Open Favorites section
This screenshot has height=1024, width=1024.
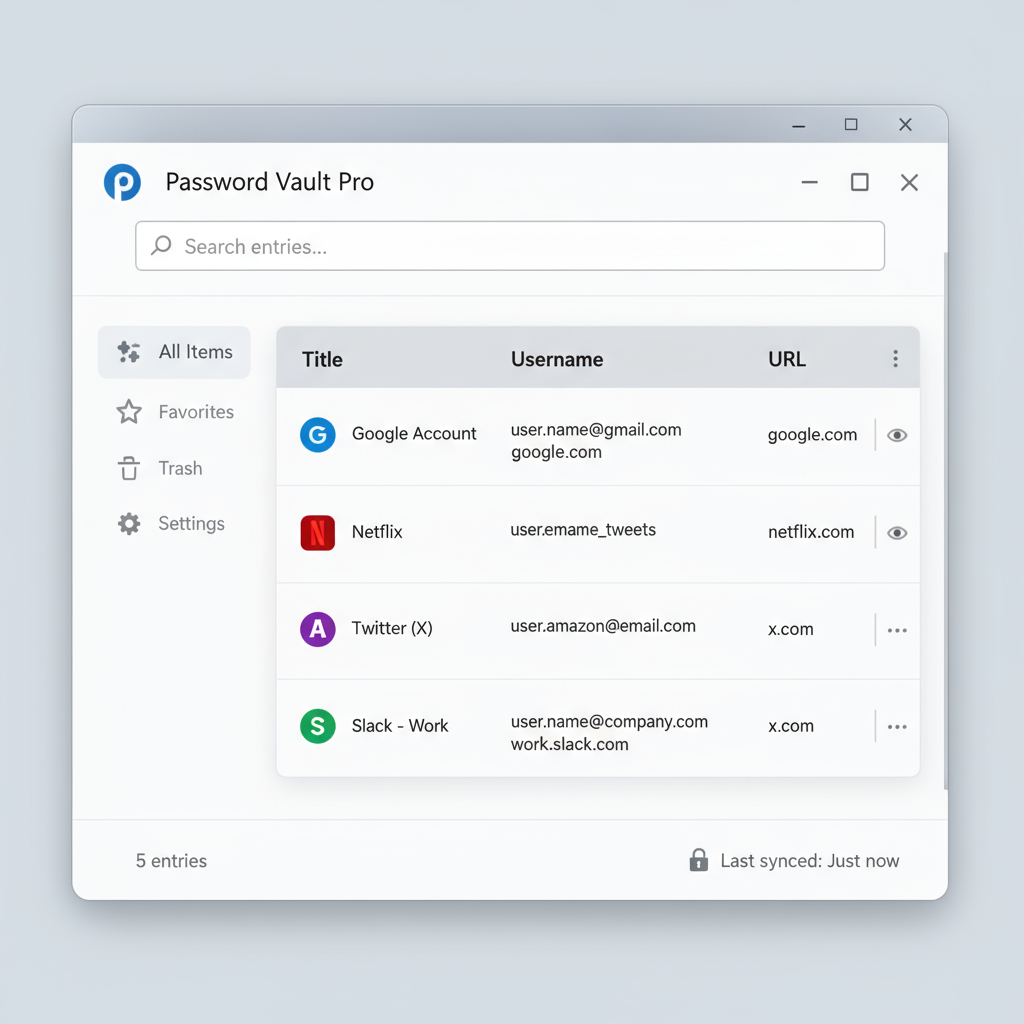(x=174, y=412)
